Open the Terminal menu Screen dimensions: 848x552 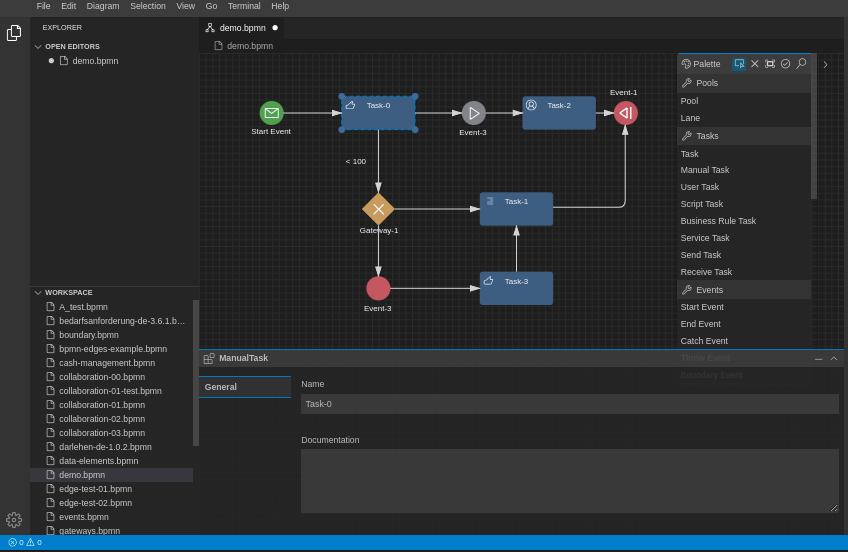pyautogui.click(x=244, y=6)
